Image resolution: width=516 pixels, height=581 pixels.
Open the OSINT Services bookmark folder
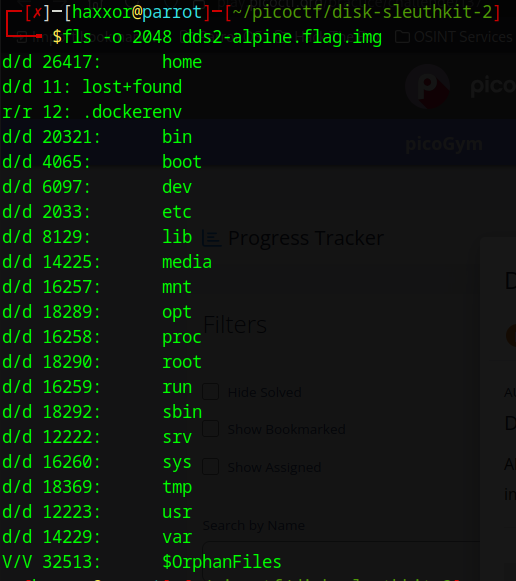454,37
